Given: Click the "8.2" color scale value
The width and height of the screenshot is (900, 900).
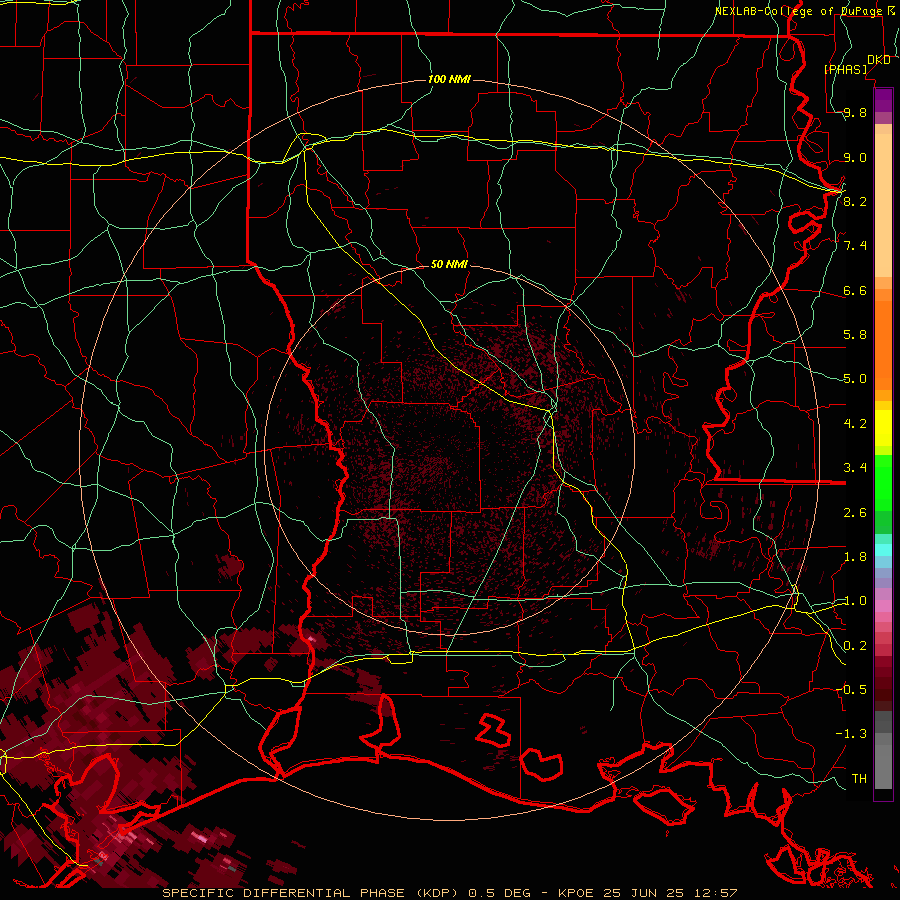Looking at the screenshot, I should (855, 201).
